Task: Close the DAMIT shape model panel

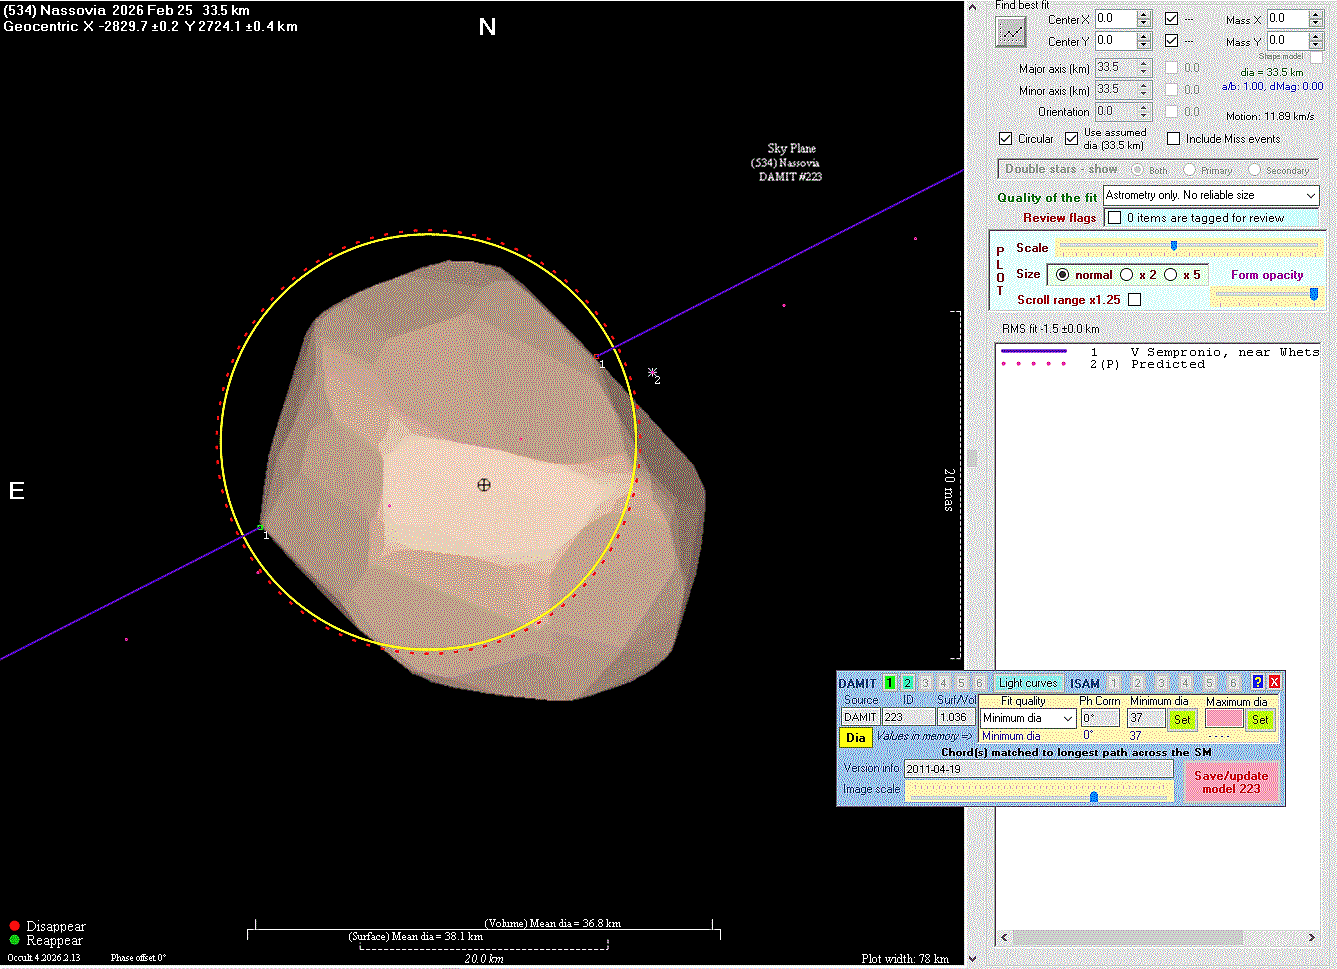Action: [x=1274, y=682]
